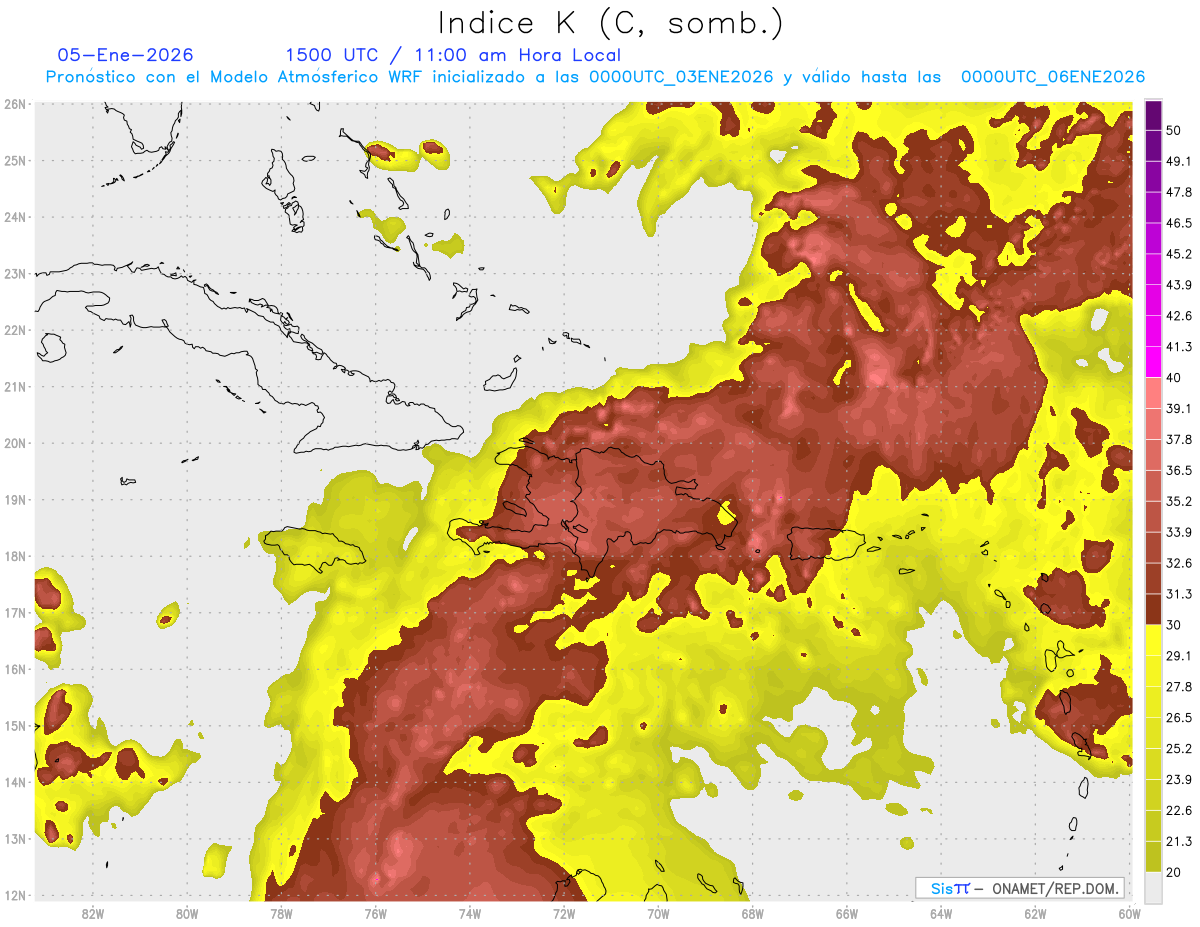Click the longitude label '70W'
Screen dimensions: 1200x927
pyautogui.click(x=658, y=914)
